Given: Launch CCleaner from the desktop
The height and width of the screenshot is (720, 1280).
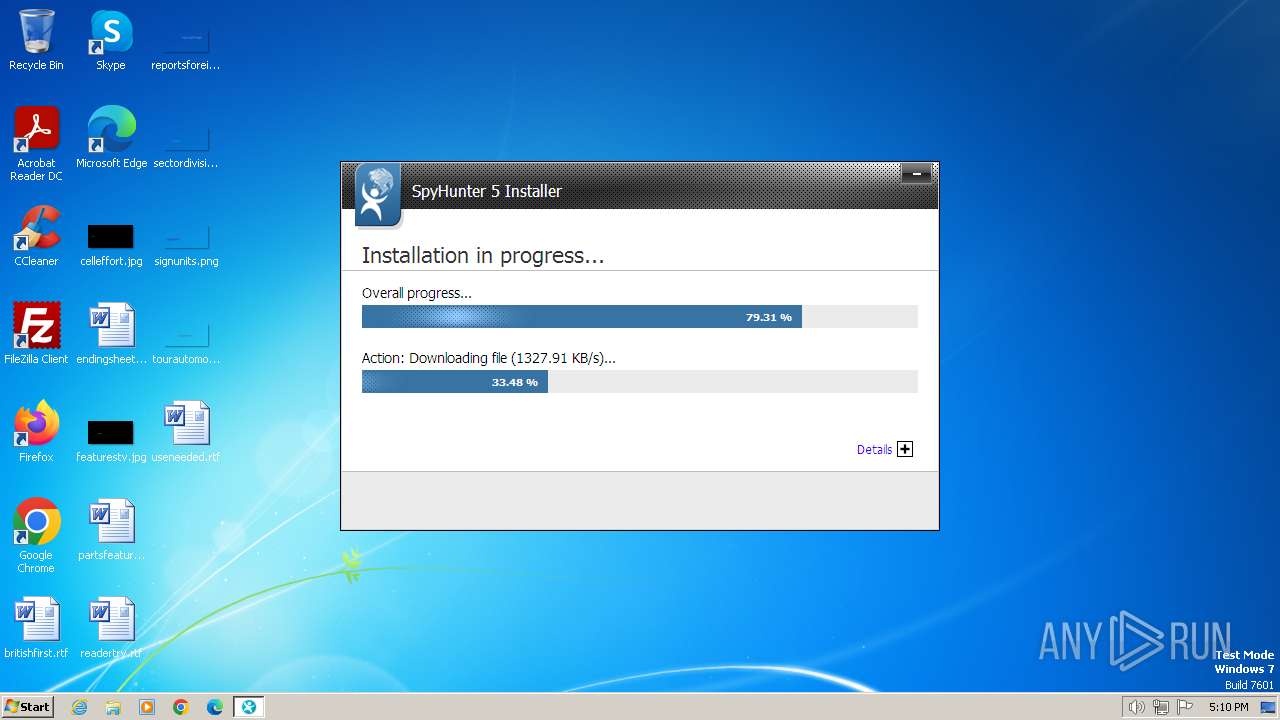Looking at the screenshot, I should point(36,236).
